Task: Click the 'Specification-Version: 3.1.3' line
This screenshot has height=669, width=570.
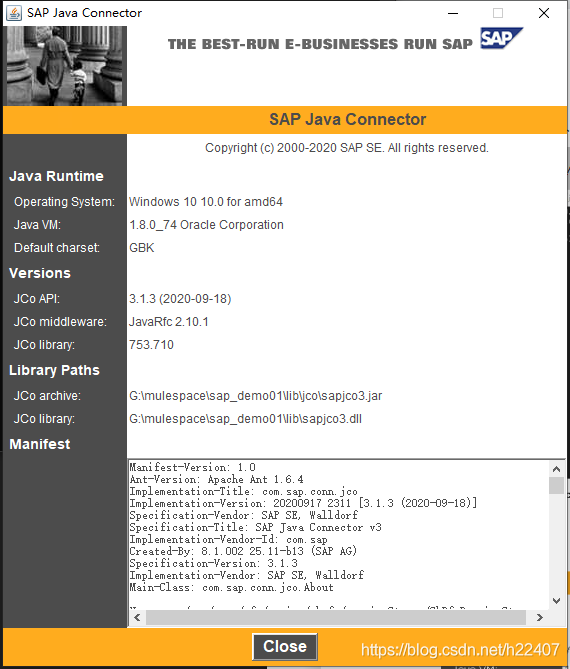Action: click(214, 563)
